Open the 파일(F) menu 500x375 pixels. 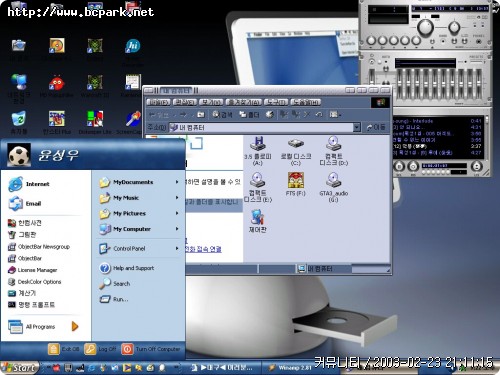tap(159, 102)
